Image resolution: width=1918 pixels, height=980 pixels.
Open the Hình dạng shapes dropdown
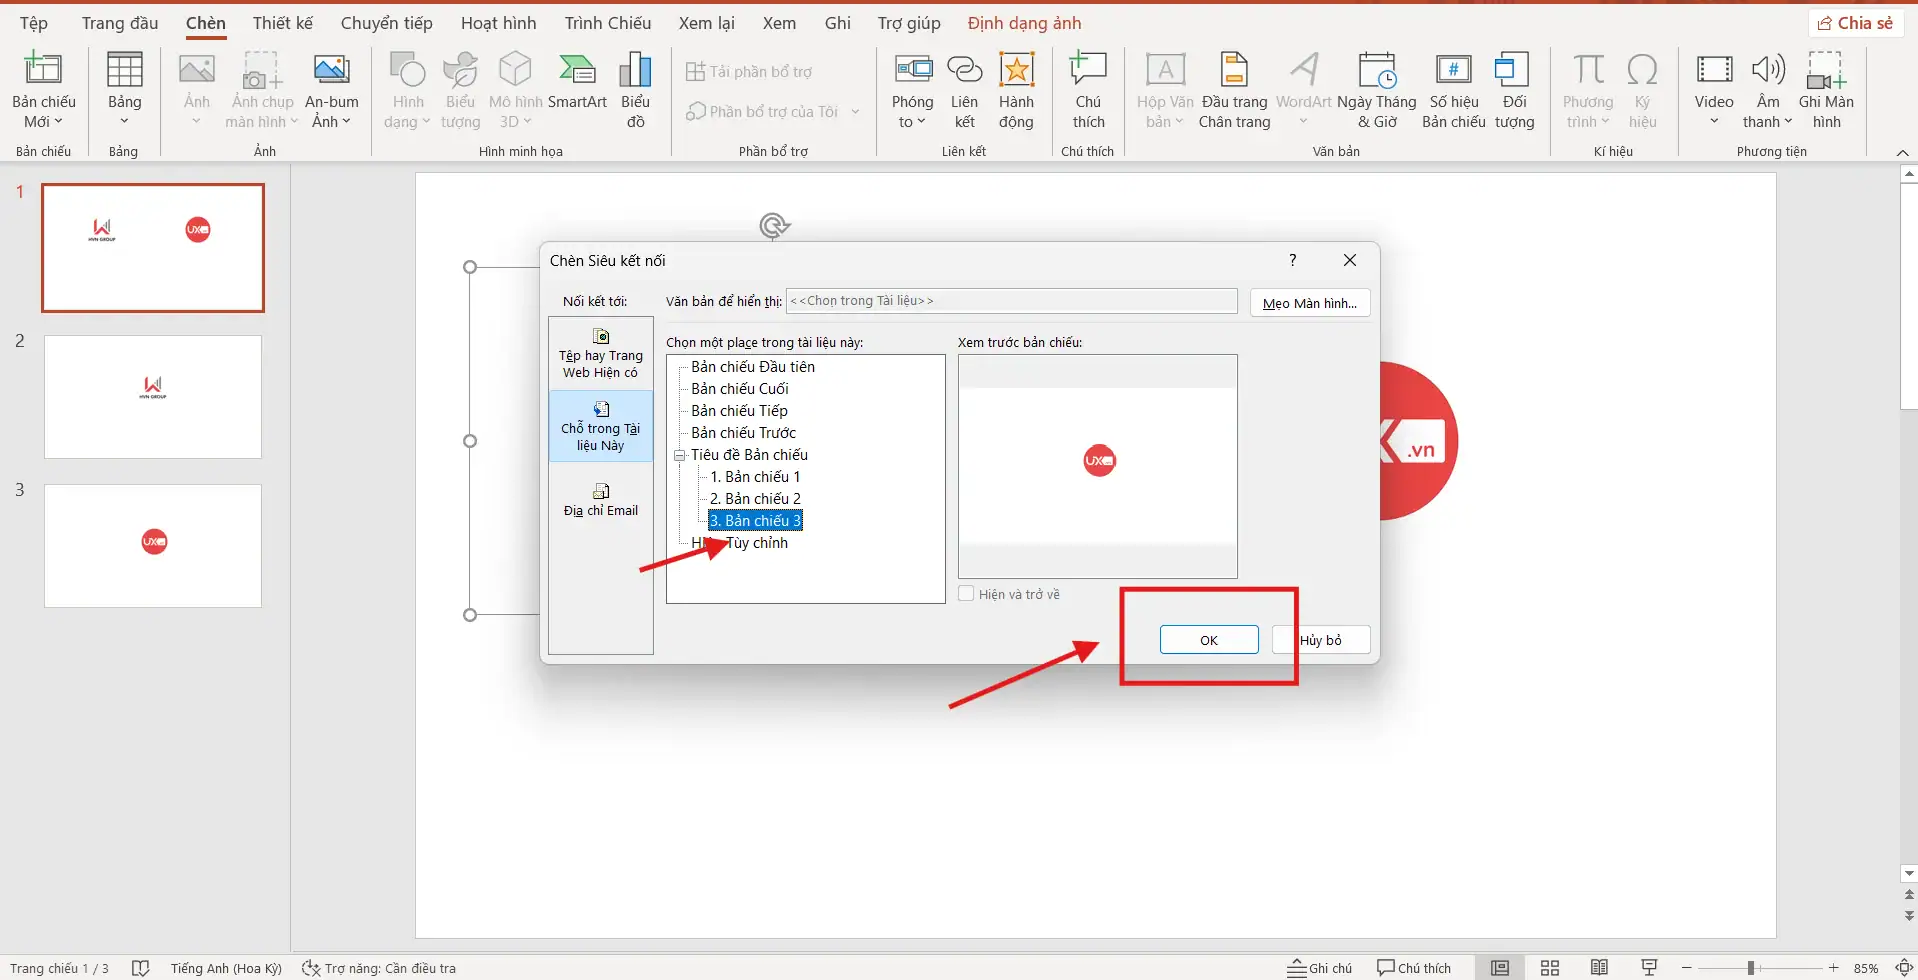(x=406, y=90)
